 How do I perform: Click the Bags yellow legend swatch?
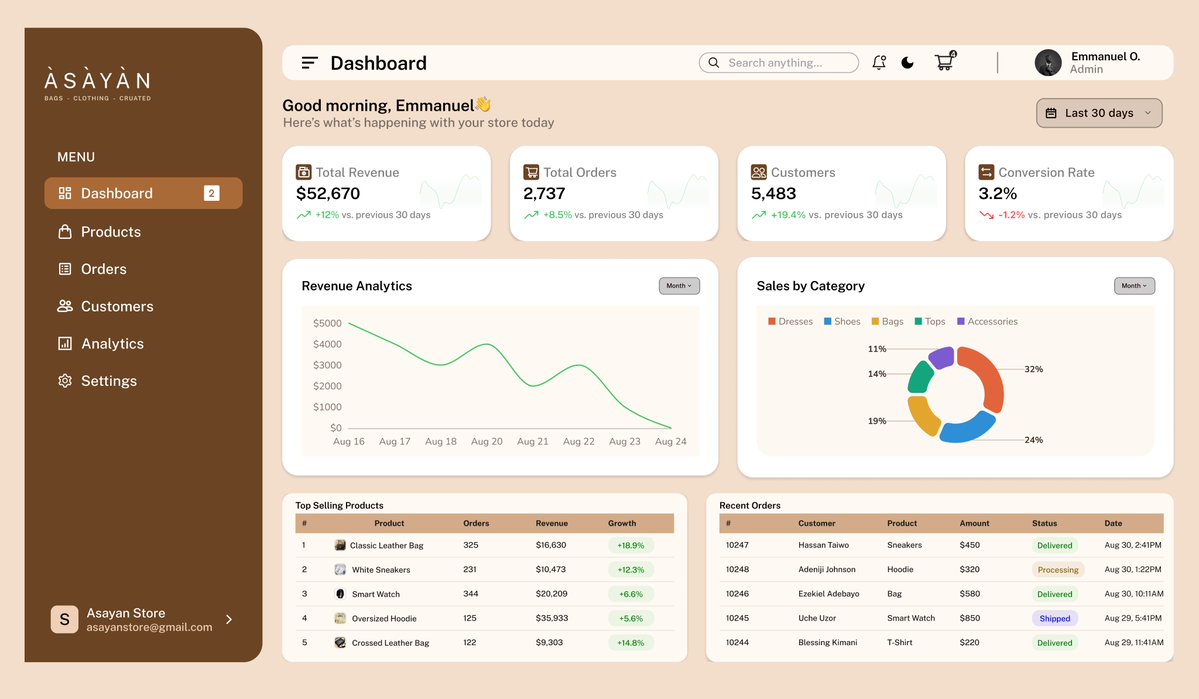tap(875, 321)
